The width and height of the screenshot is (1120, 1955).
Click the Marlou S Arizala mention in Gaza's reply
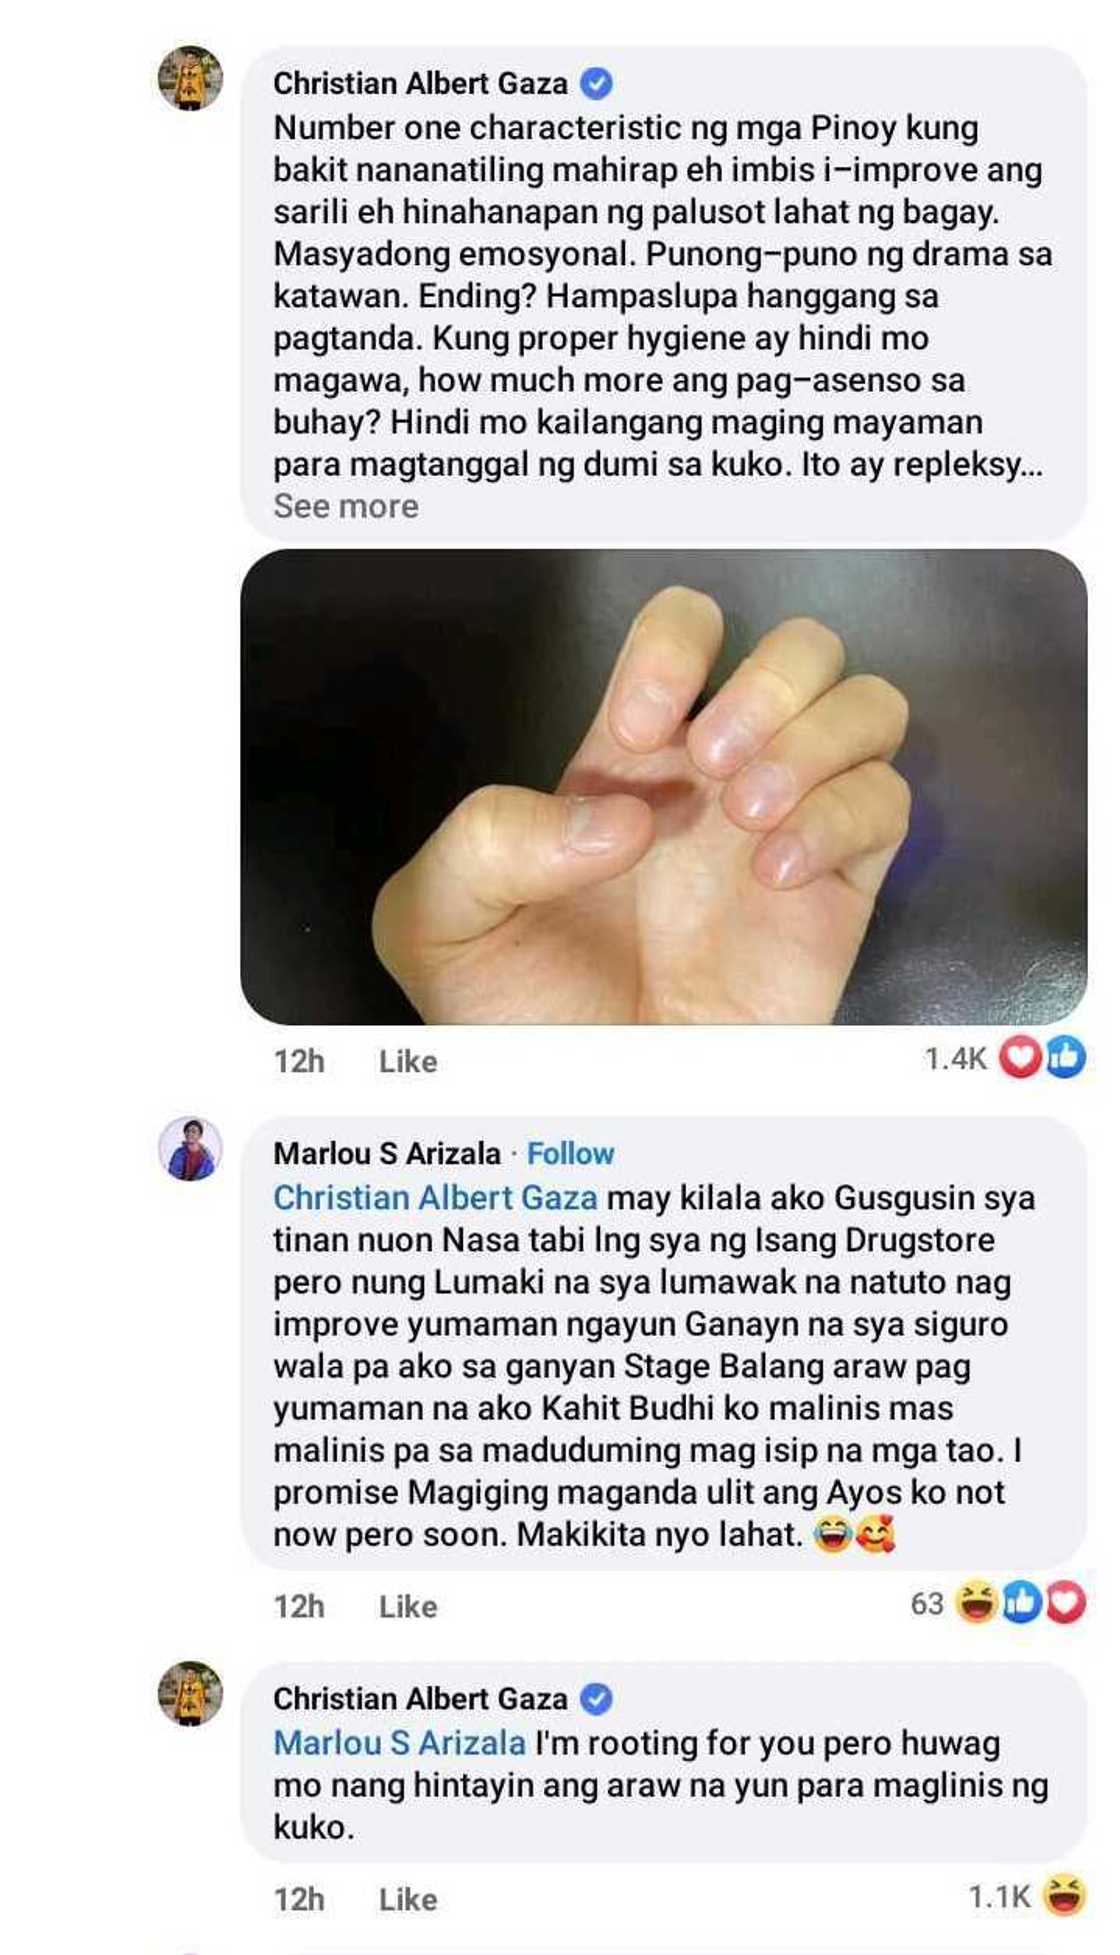[x=399, y=1743]
